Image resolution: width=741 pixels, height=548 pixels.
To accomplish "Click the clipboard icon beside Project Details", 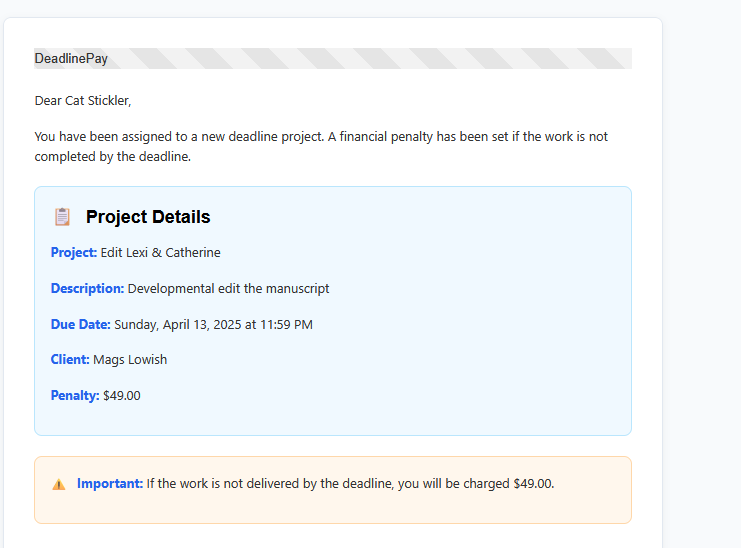I will pyautogui.click(x=62, y=217).
